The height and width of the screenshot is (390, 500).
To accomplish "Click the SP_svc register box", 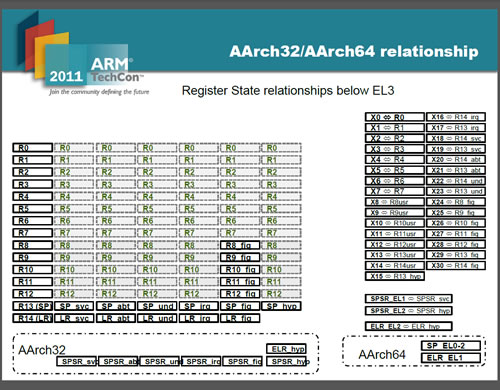I will (x=74, y=306).
